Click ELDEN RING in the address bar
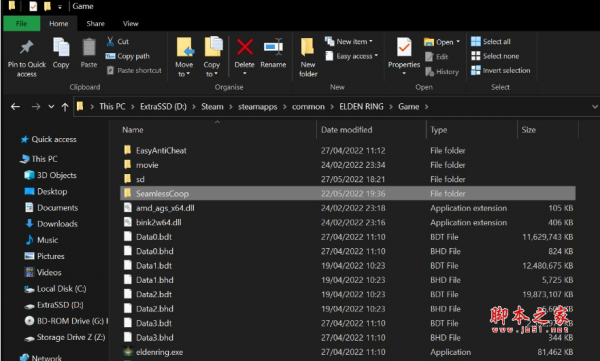This screenshot has height=361, width=600. [361, 106]
